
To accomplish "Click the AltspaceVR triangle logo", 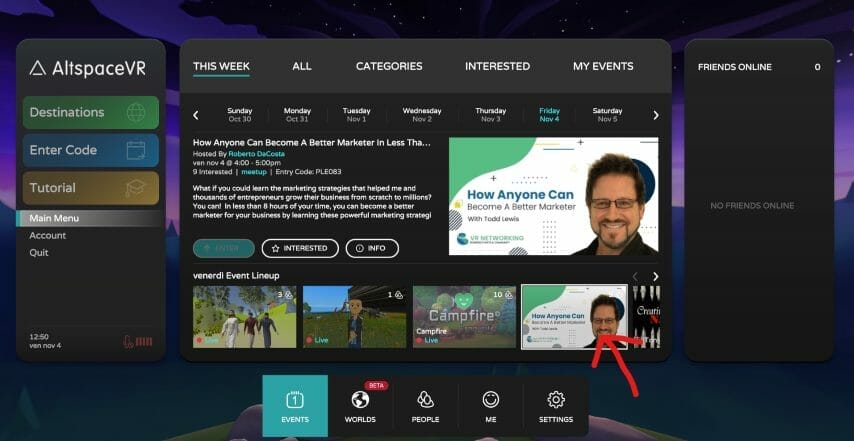I will pos(38,68).
